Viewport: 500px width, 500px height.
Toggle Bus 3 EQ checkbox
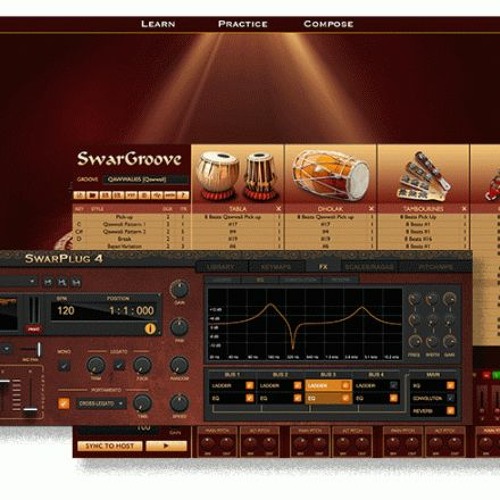(346, 398)
